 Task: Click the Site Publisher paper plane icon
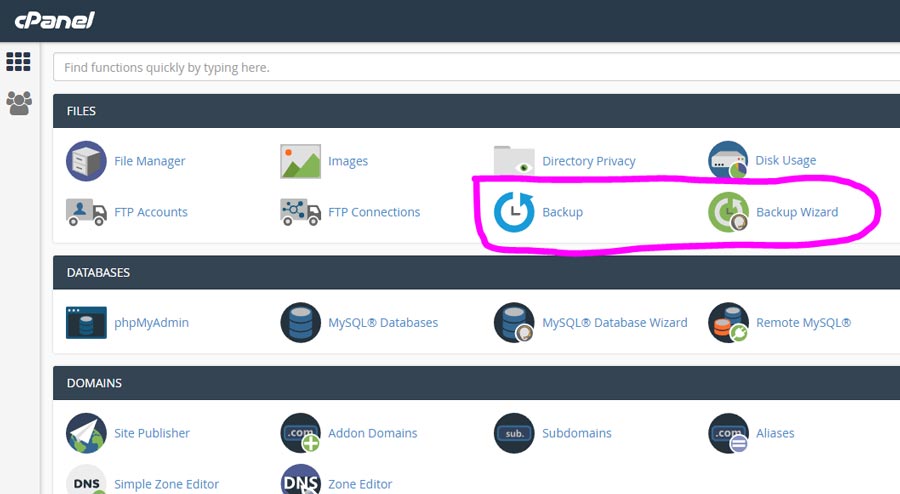pos(86,433)
